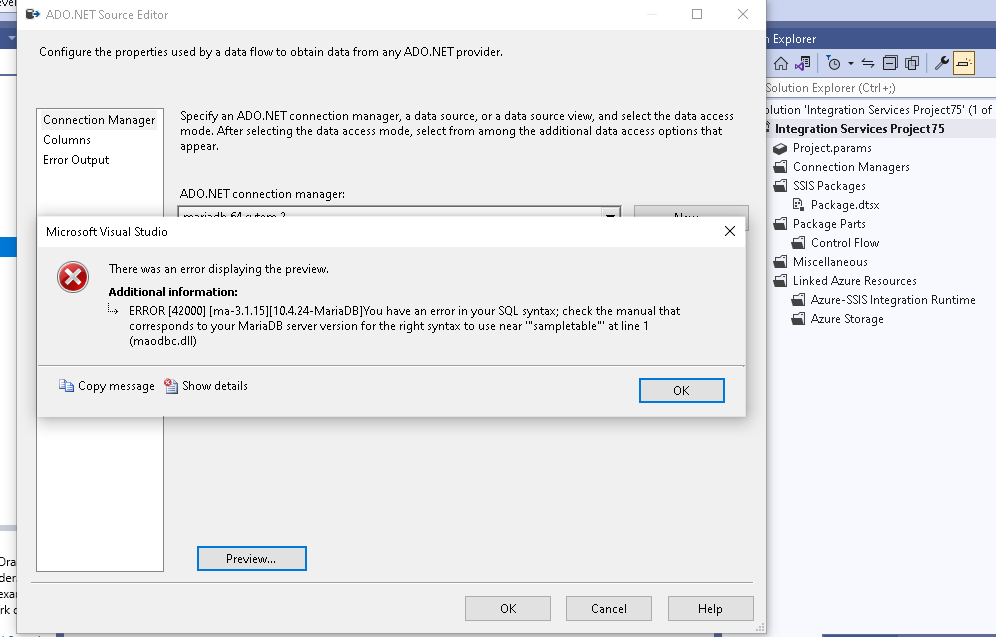This screenshot has height=637, width=996.
Task: Select Solution 'Integration Services Project75' node
Action: click(880, 110)
